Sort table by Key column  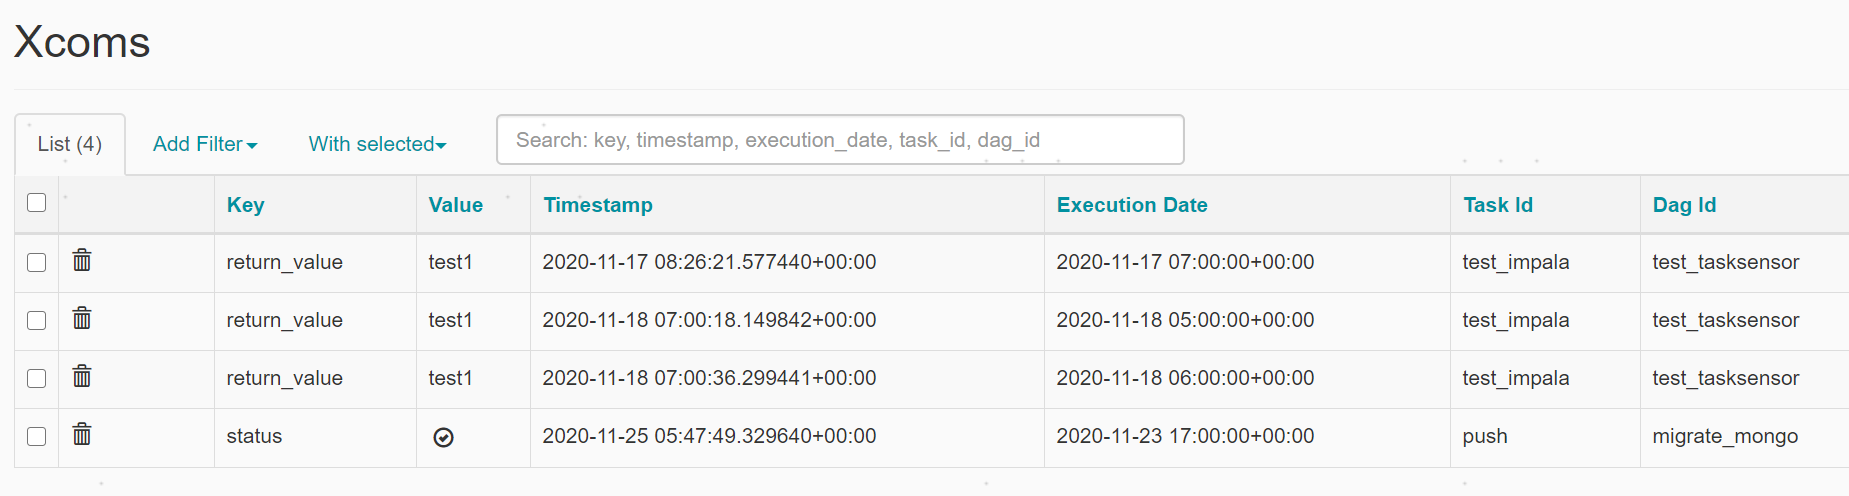[246, 205]
